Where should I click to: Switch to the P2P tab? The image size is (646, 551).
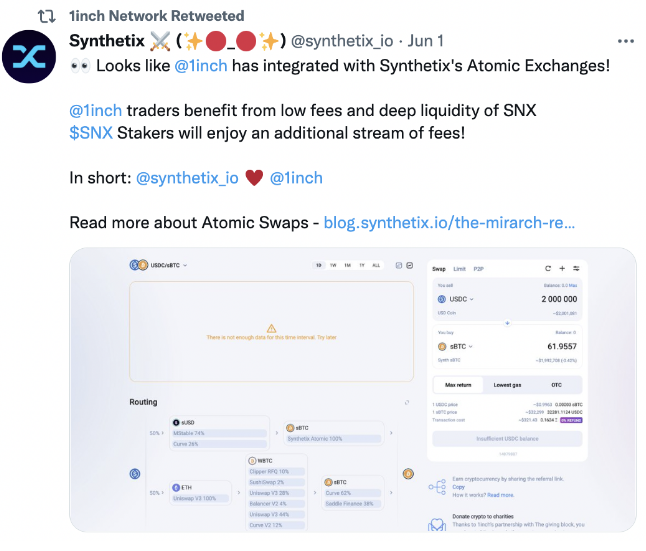(x=478, y=269)
